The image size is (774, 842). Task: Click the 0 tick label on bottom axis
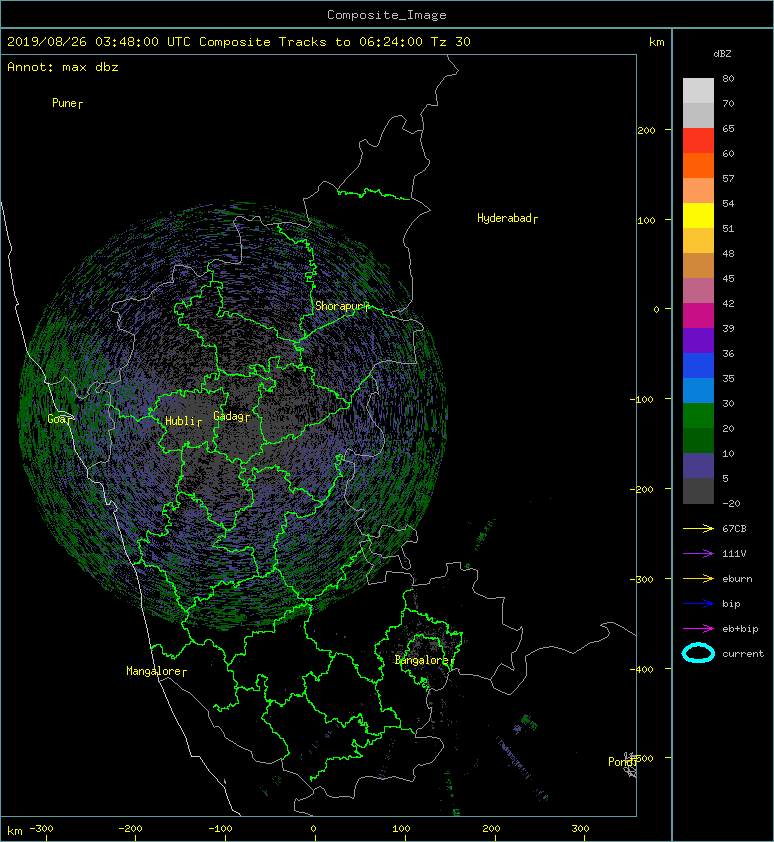coord(314,829)
